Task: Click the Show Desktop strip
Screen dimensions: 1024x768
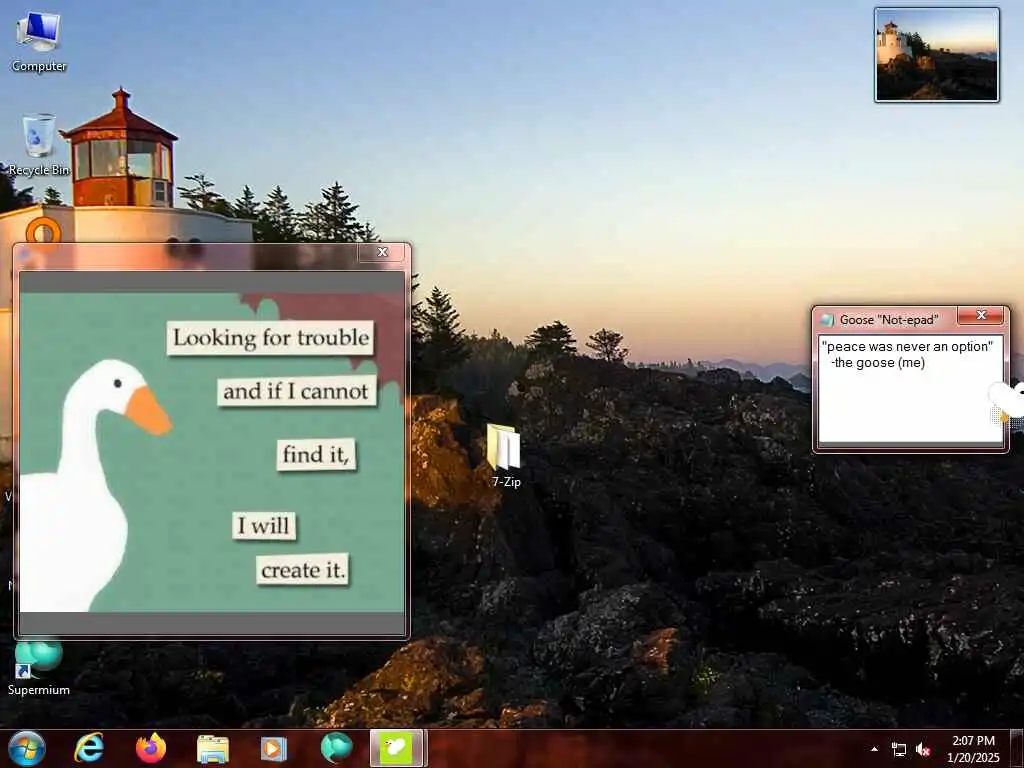Action: pos(1017,748)
